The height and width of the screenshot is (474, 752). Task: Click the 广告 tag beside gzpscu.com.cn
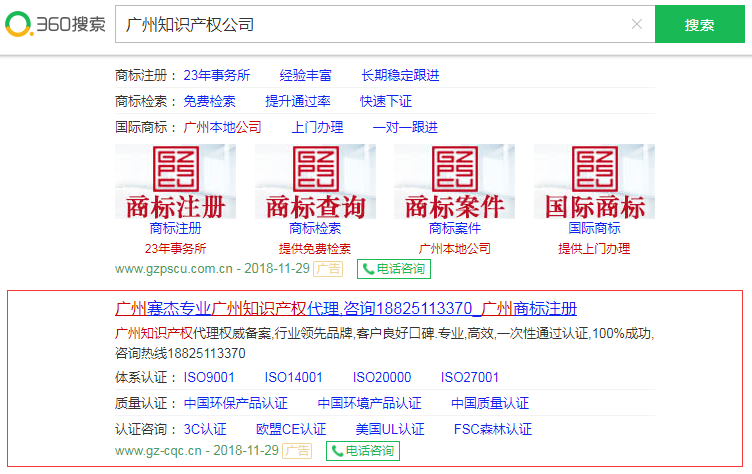[328, 269]
